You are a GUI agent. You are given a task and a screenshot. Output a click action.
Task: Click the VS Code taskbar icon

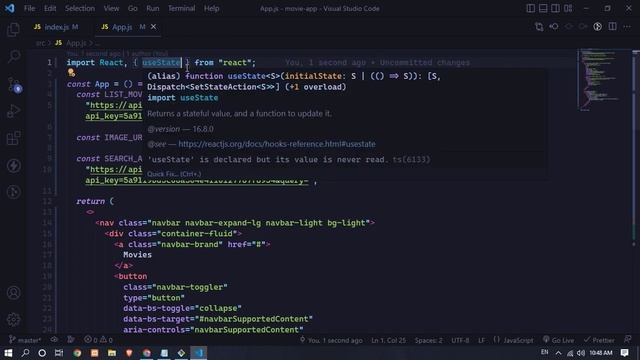(199, 353)
